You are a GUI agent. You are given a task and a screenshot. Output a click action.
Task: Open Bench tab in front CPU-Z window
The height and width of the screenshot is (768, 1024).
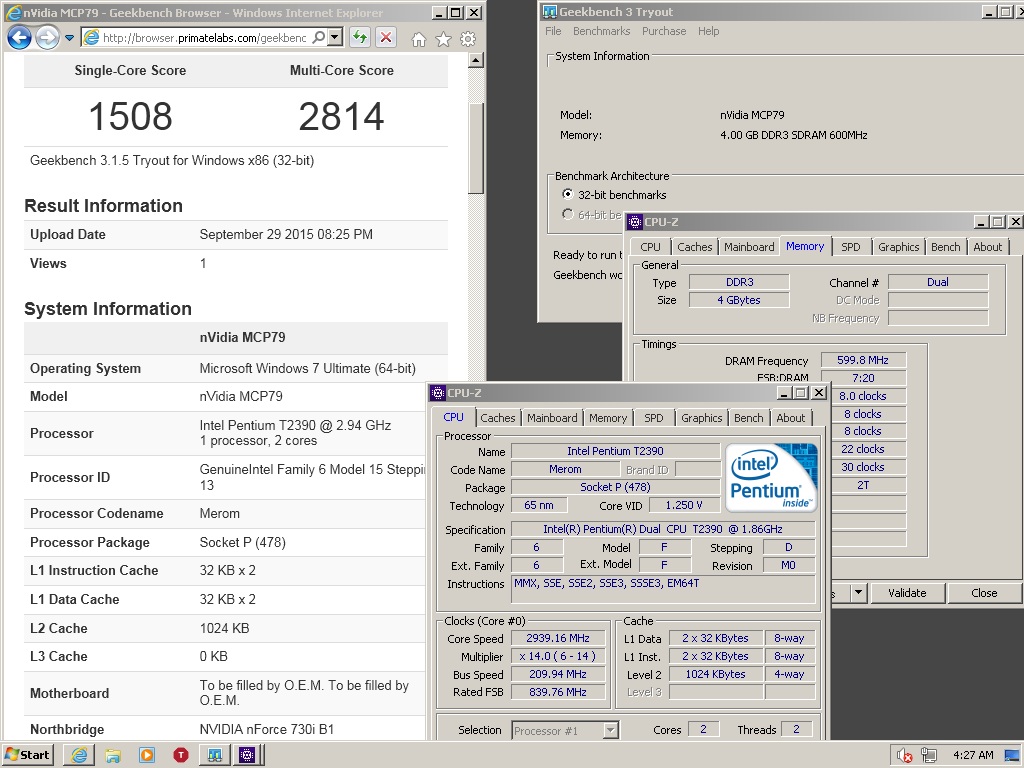pos(748,419)
